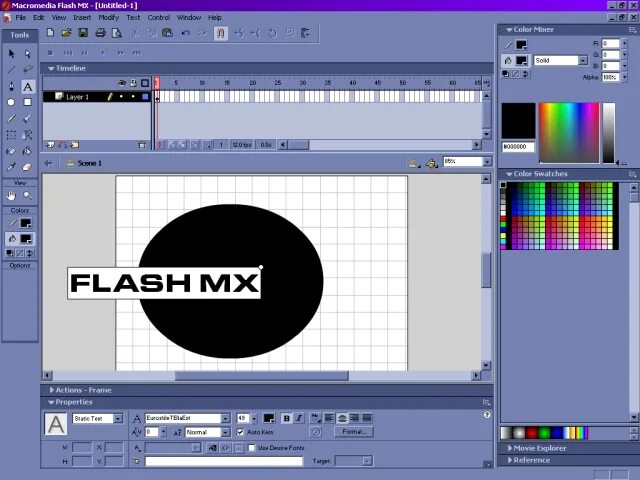640x480 pixels.
Task: Collapse the Color Mixer panel
Action: pos(509,30)
